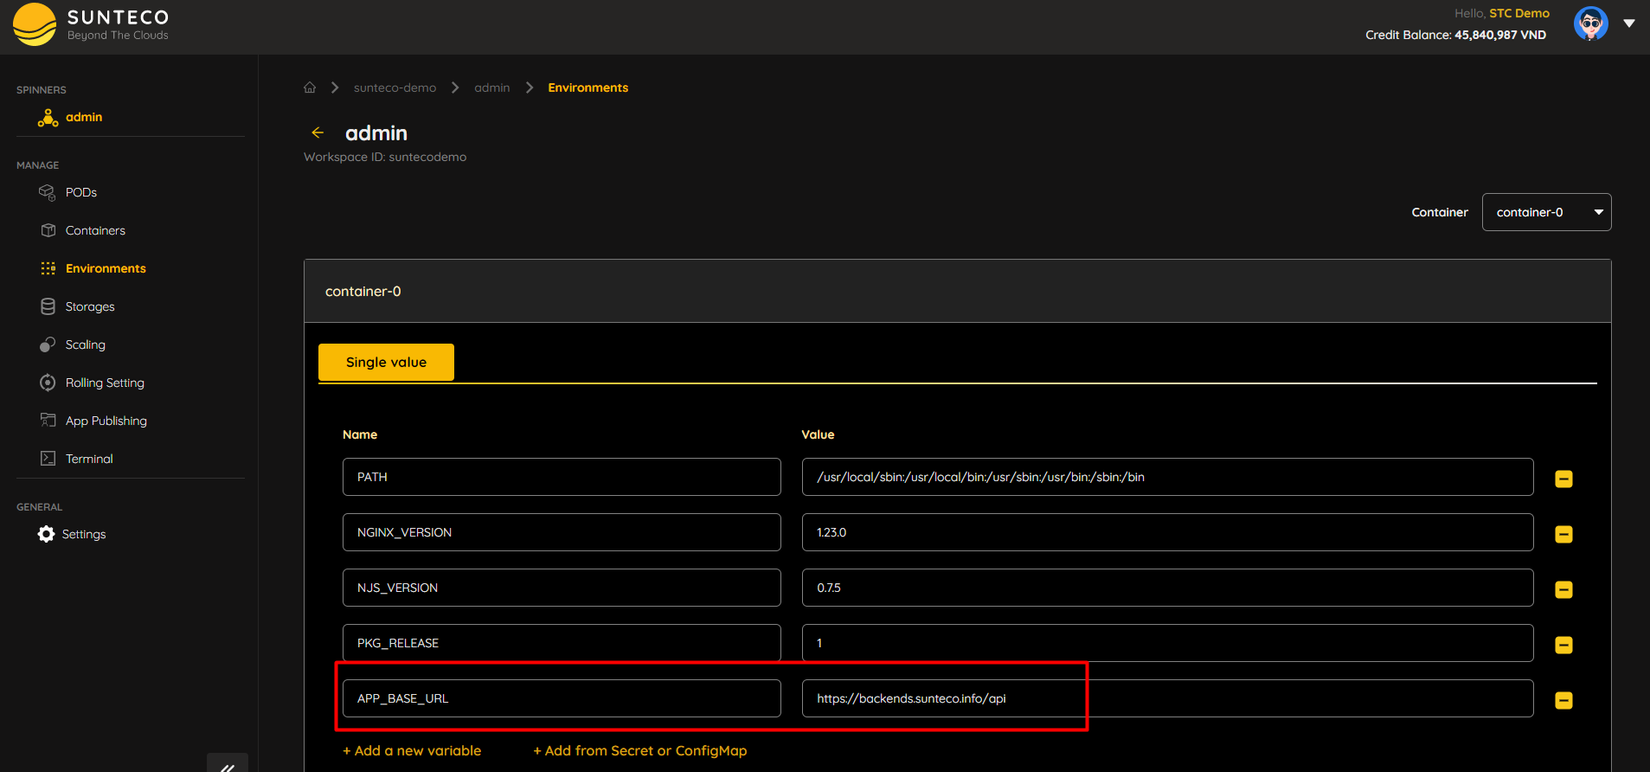The image size is (1650, 772).
Task: Click the Environments grid icon
Action: pyautogui.click(x=48, y=268)
